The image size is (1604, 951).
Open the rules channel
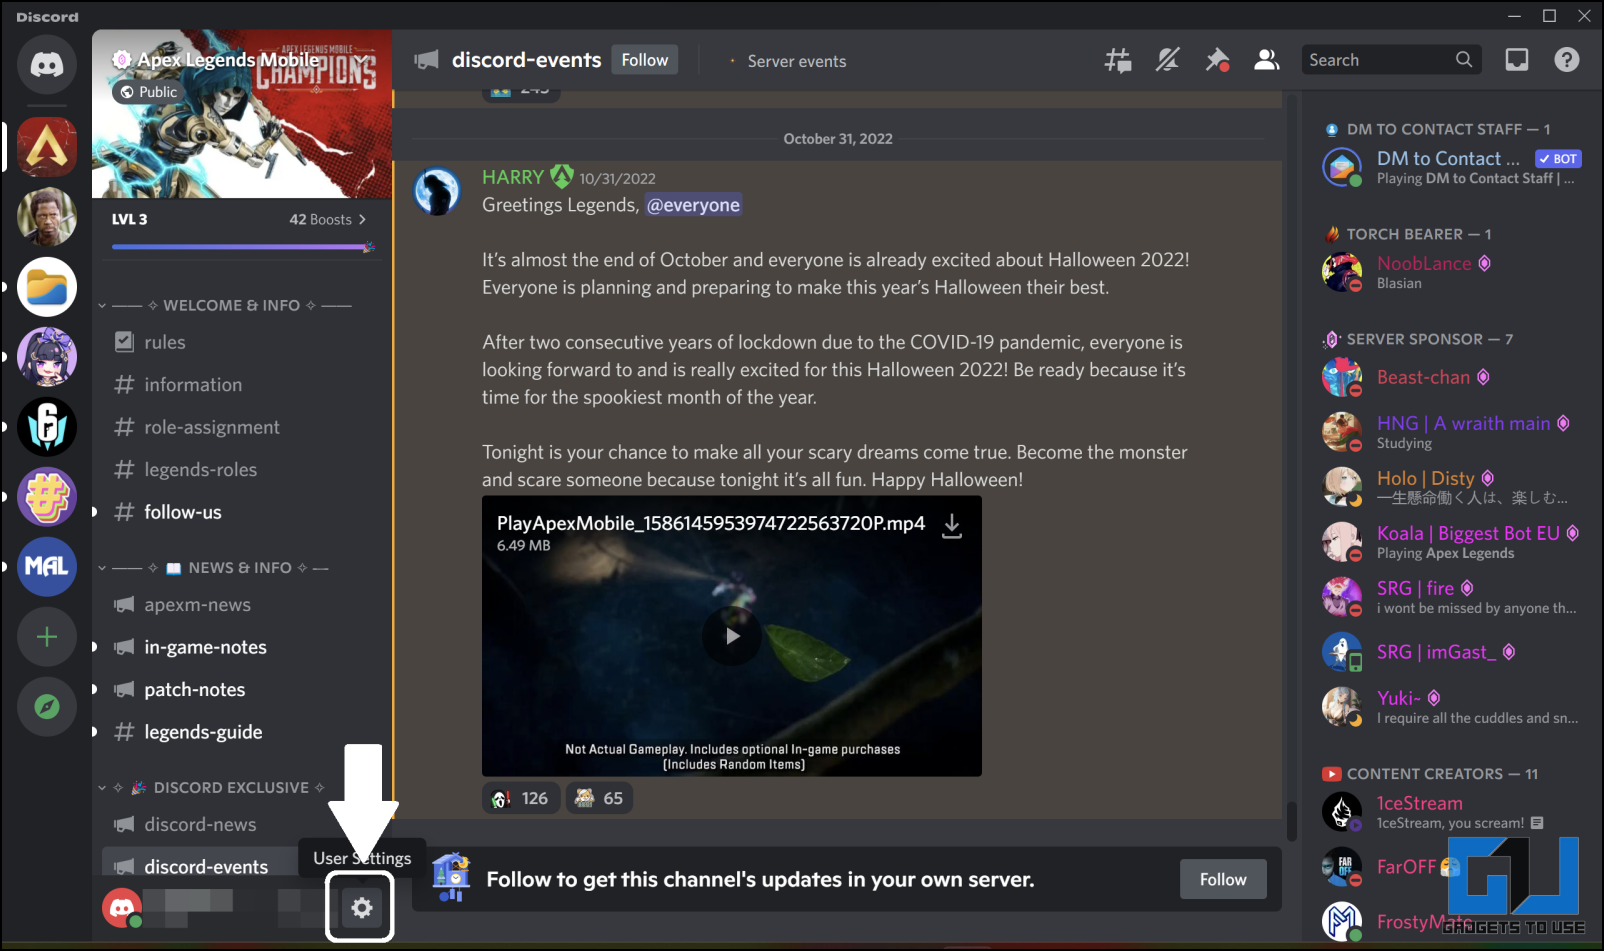[x=242, y=342]
